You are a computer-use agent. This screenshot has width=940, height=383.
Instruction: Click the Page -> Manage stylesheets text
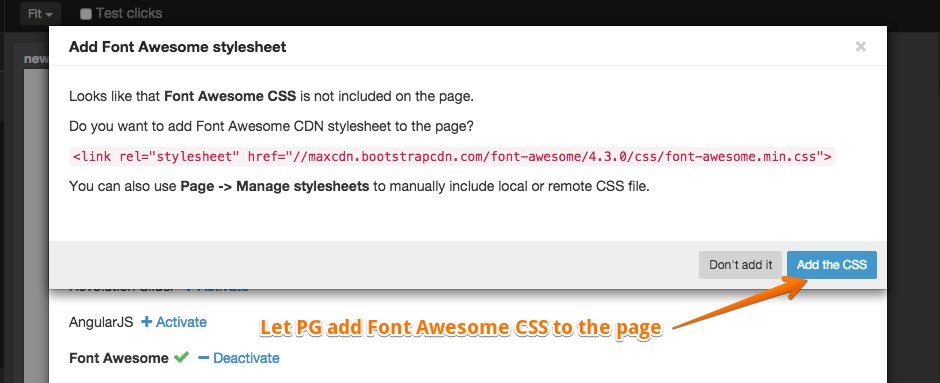(275, 186)
